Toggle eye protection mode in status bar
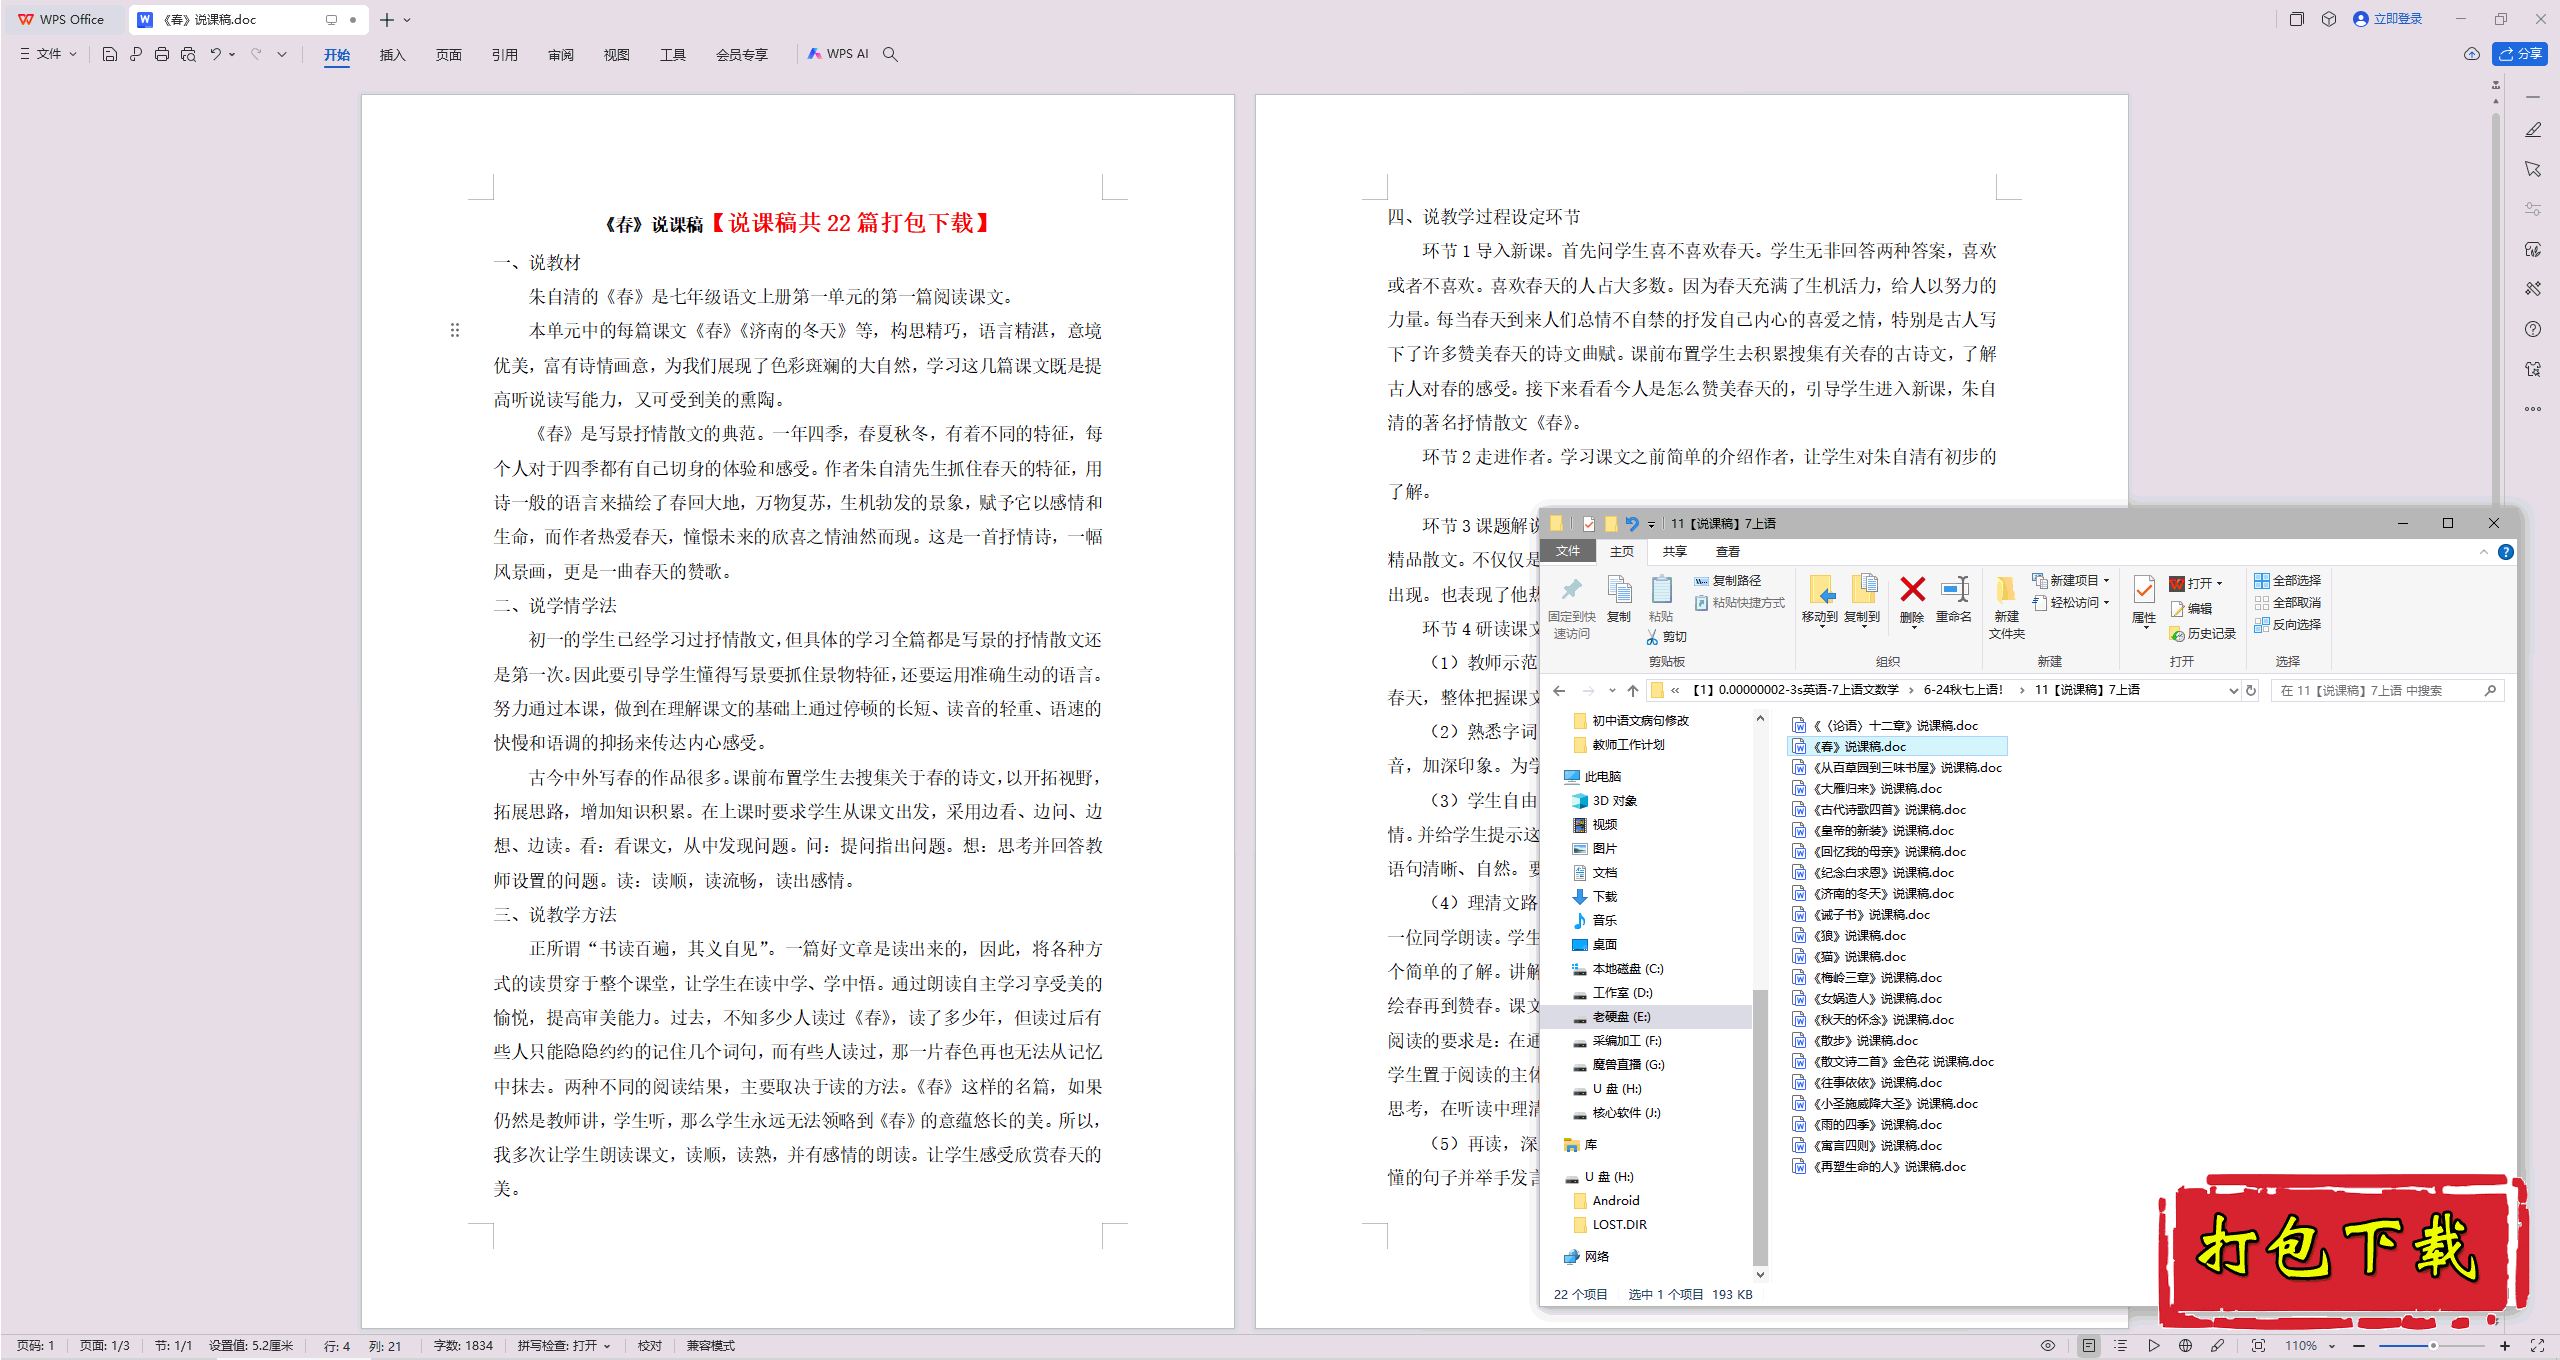The height and width of the screenshot is (1360, 2560). click(2048, 1346)
